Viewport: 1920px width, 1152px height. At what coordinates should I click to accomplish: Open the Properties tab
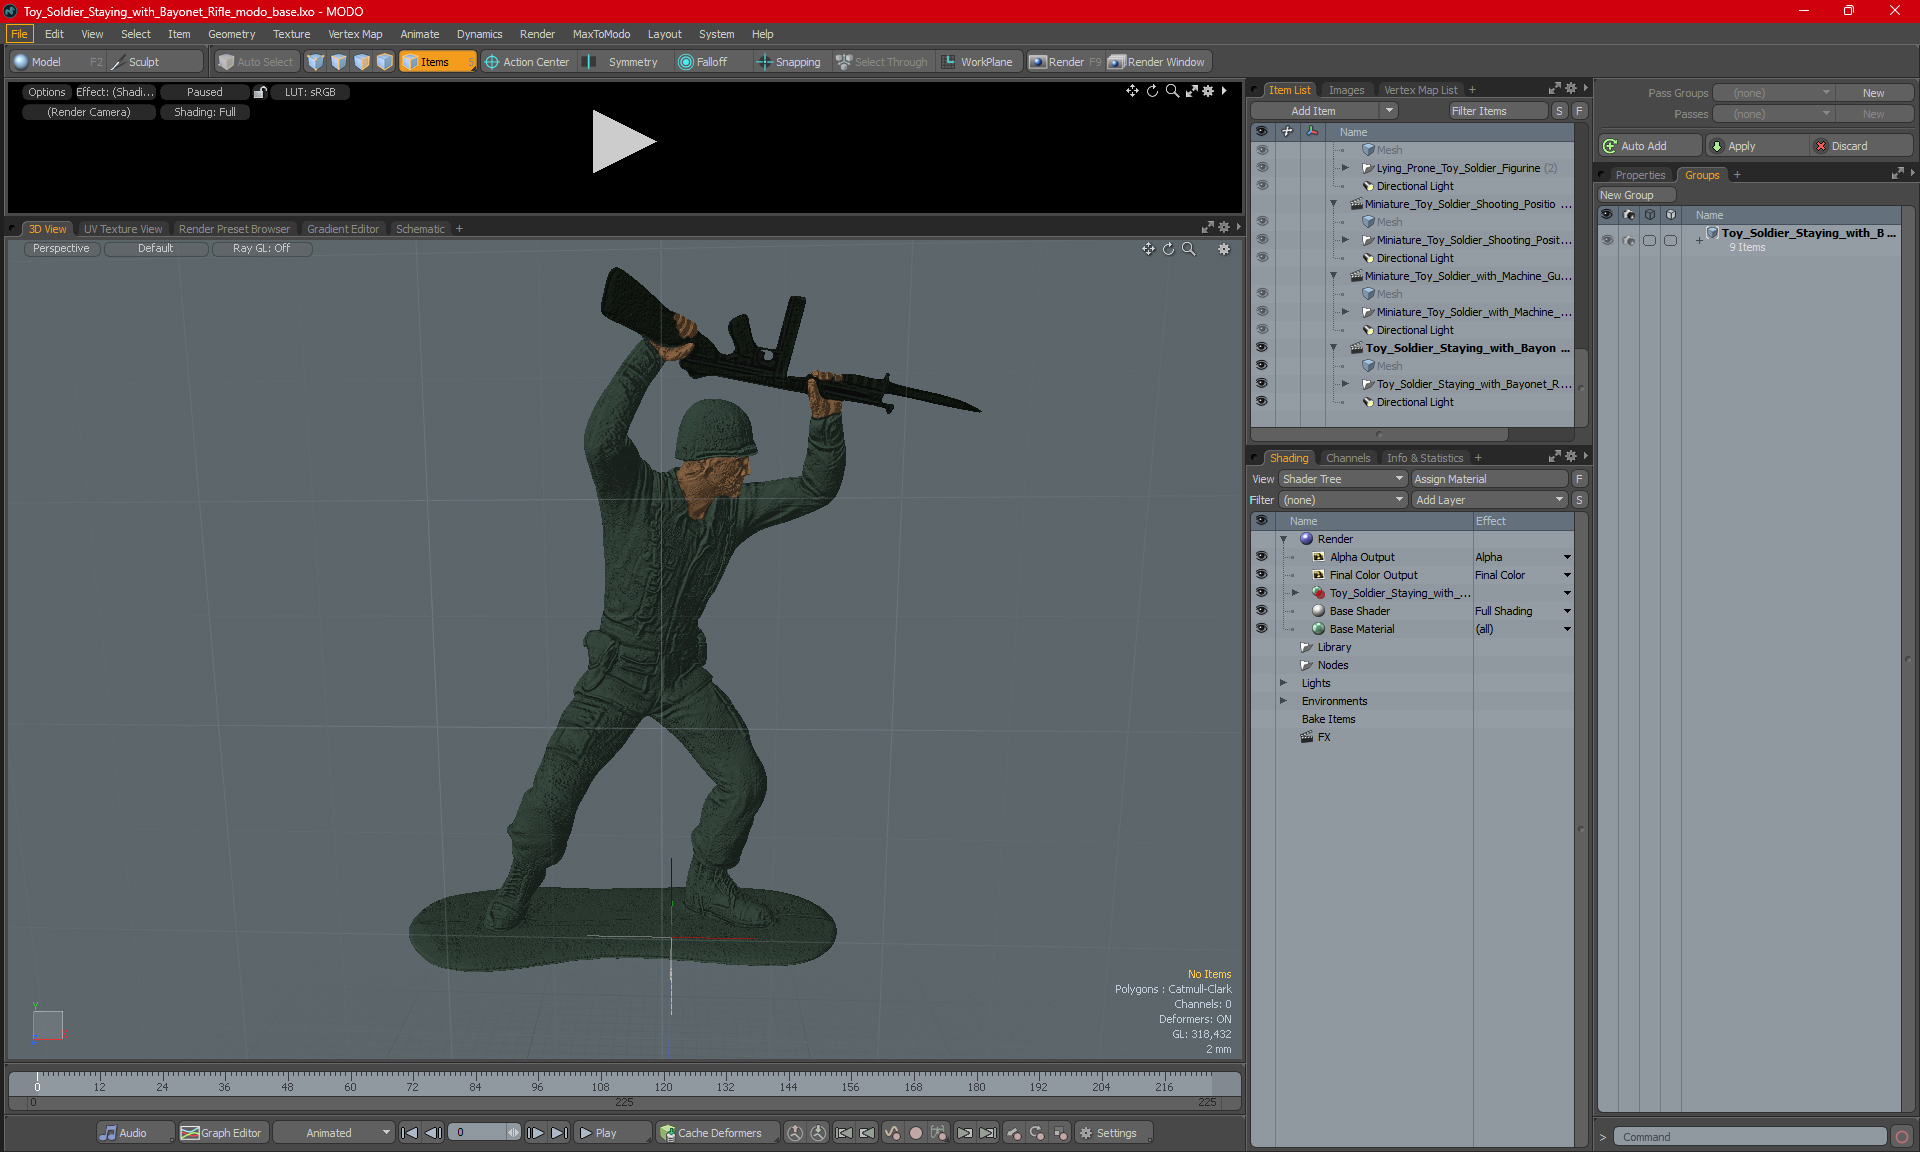pos(1640,175)
